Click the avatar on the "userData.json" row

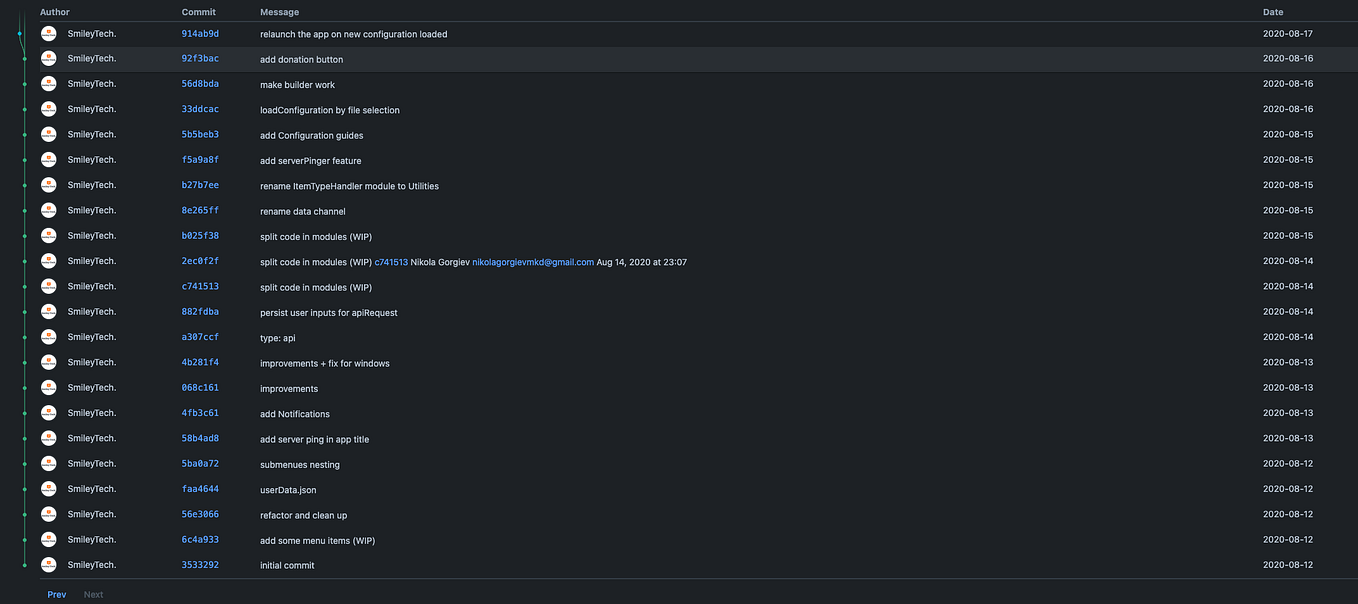(x=48, y=488)
